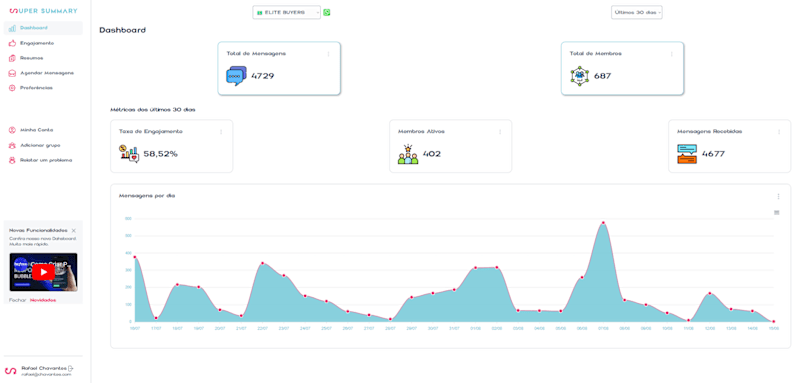Click the Mensagens Recebidas orange message icon
Image resolution: width=800 pixels, height=383 pixels.
coord(687,154)
